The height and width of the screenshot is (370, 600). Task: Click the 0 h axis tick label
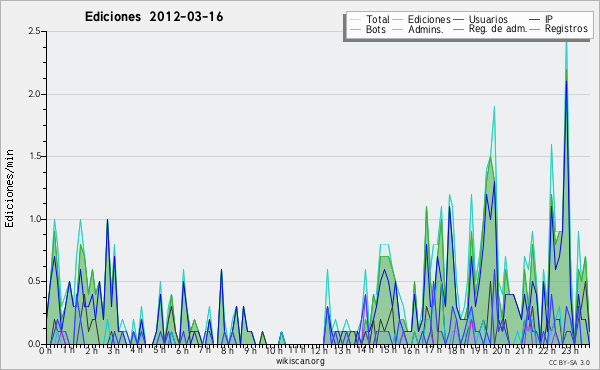[45, 350]
